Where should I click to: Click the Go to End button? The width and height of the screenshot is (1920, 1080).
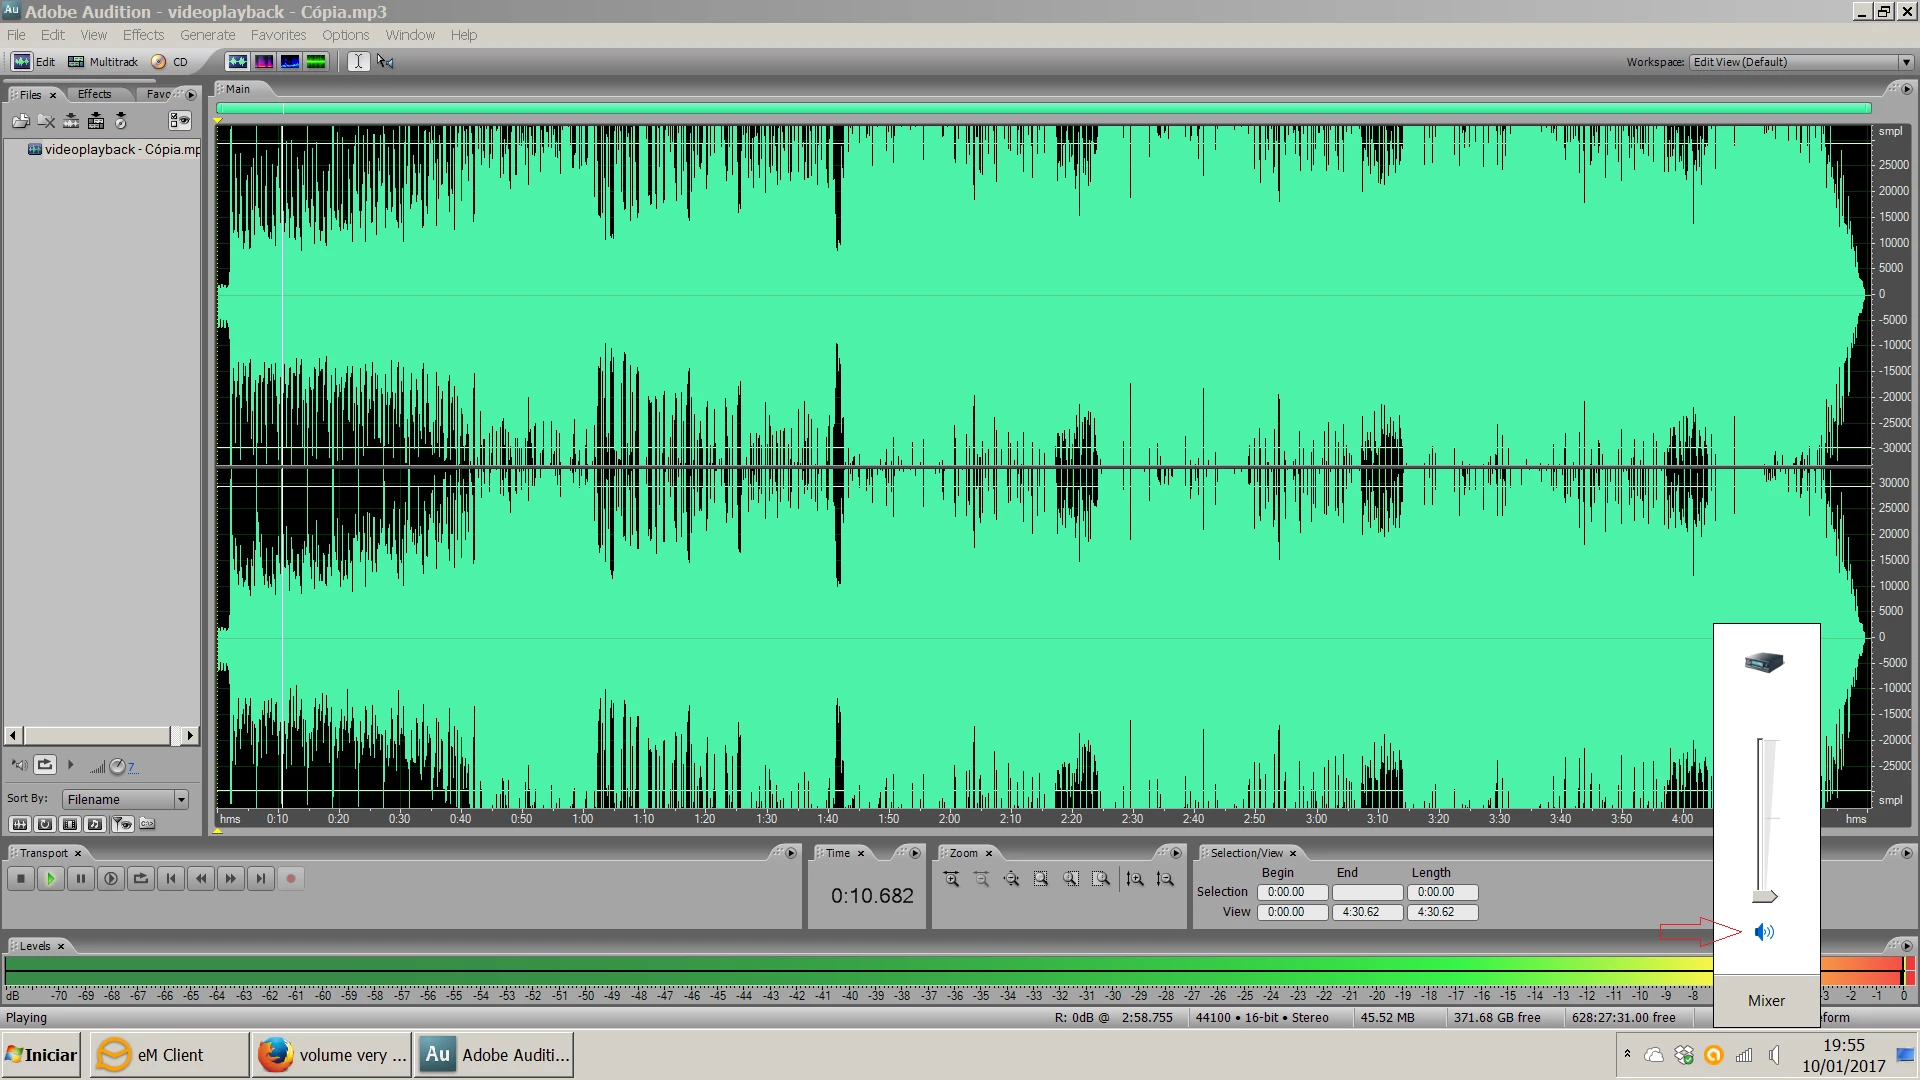coord(261,879)
